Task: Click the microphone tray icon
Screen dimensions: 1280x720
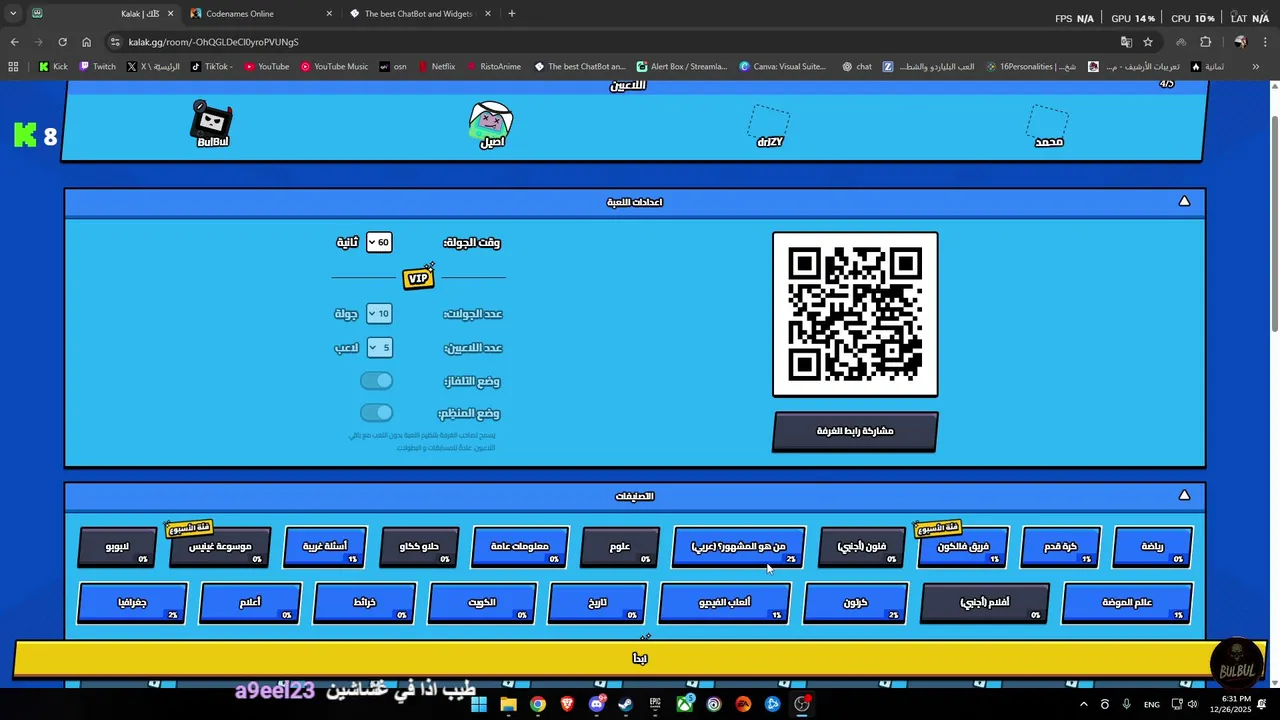Action: (x=1127, y=704)
